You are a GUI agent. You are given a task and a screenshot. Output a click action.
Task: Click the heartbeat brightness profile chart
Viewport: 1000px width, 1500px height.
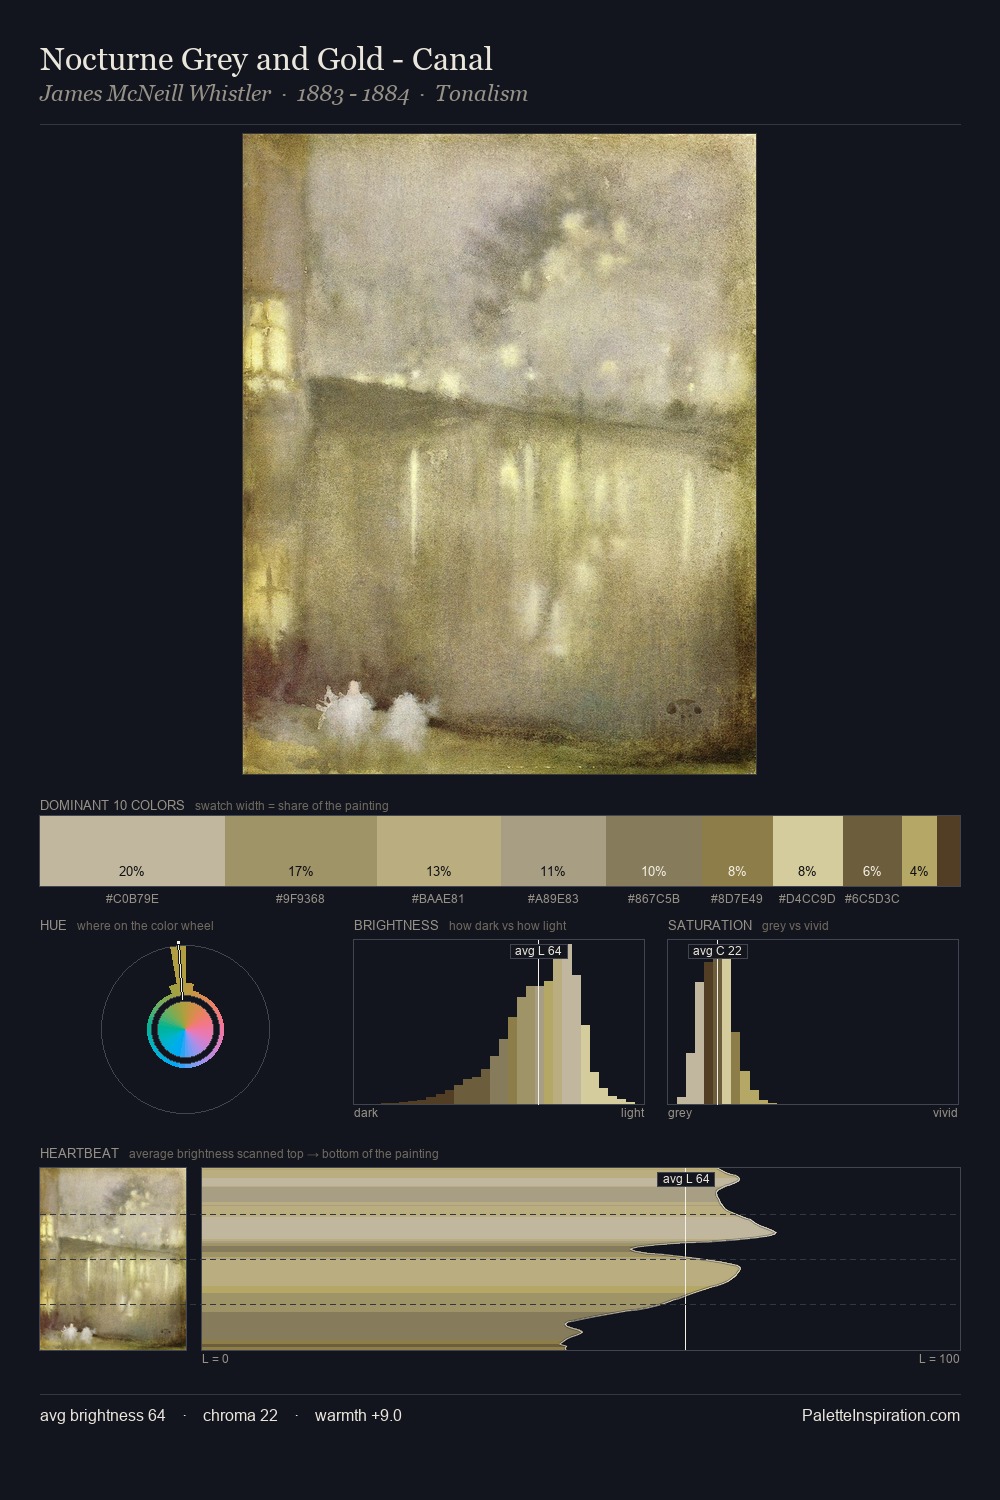tap(581, 1259)
